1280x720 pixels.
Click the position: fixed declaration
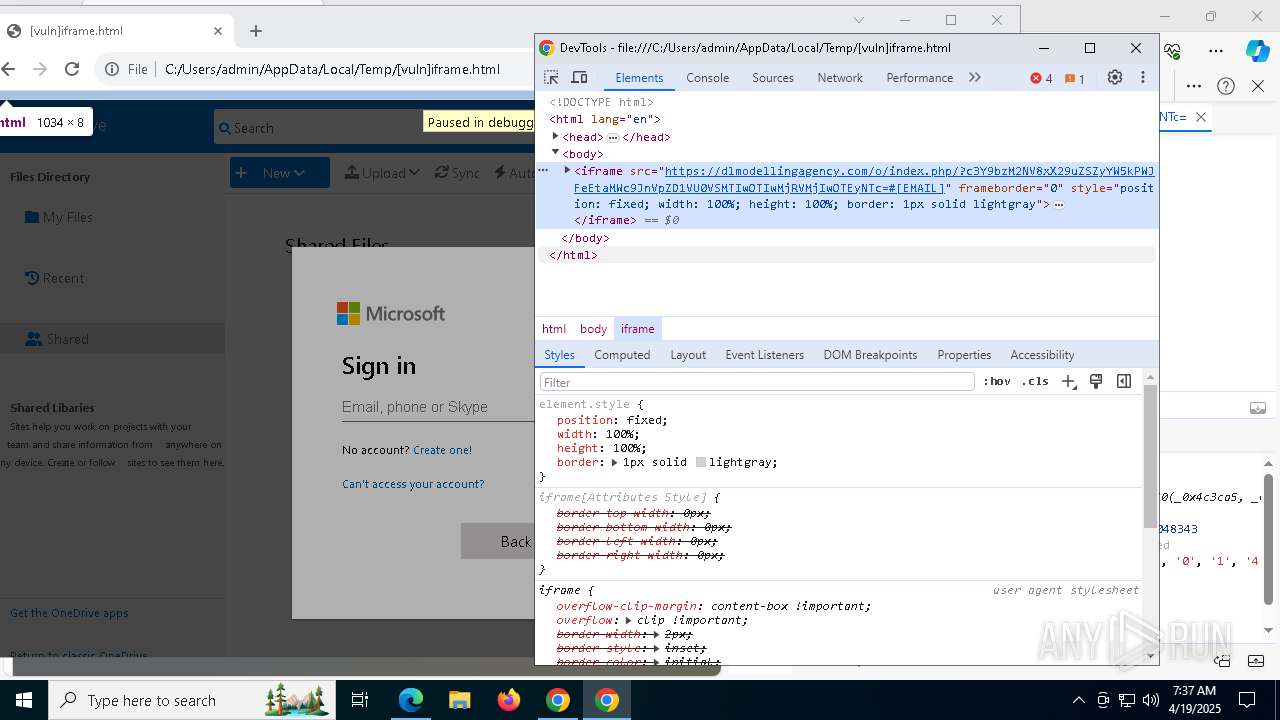pyautogui.click(x=612, y=420)
